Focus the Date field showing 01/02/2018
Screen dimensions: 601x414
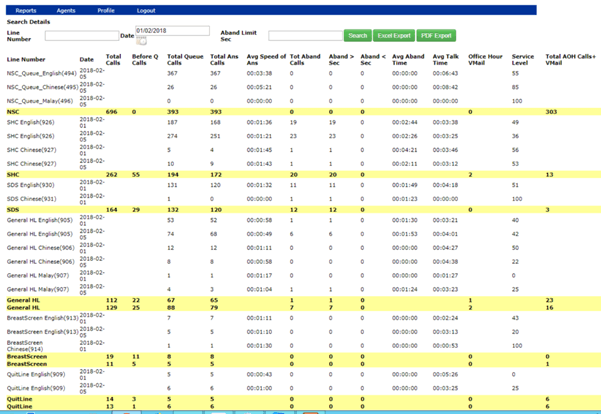[x=172, y=31]
